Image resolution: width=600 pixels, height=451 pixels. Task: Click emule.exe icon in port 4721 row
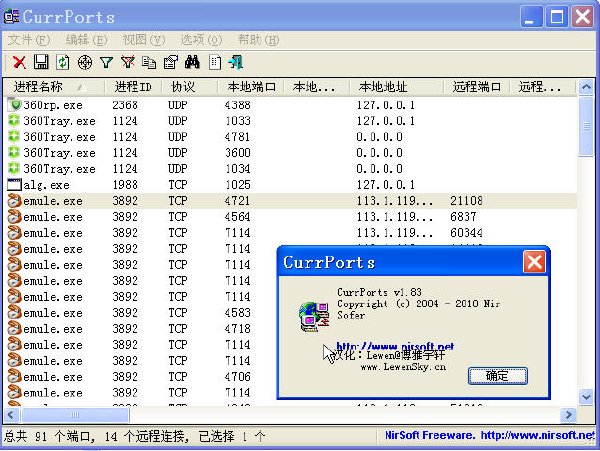coord(15,201)
